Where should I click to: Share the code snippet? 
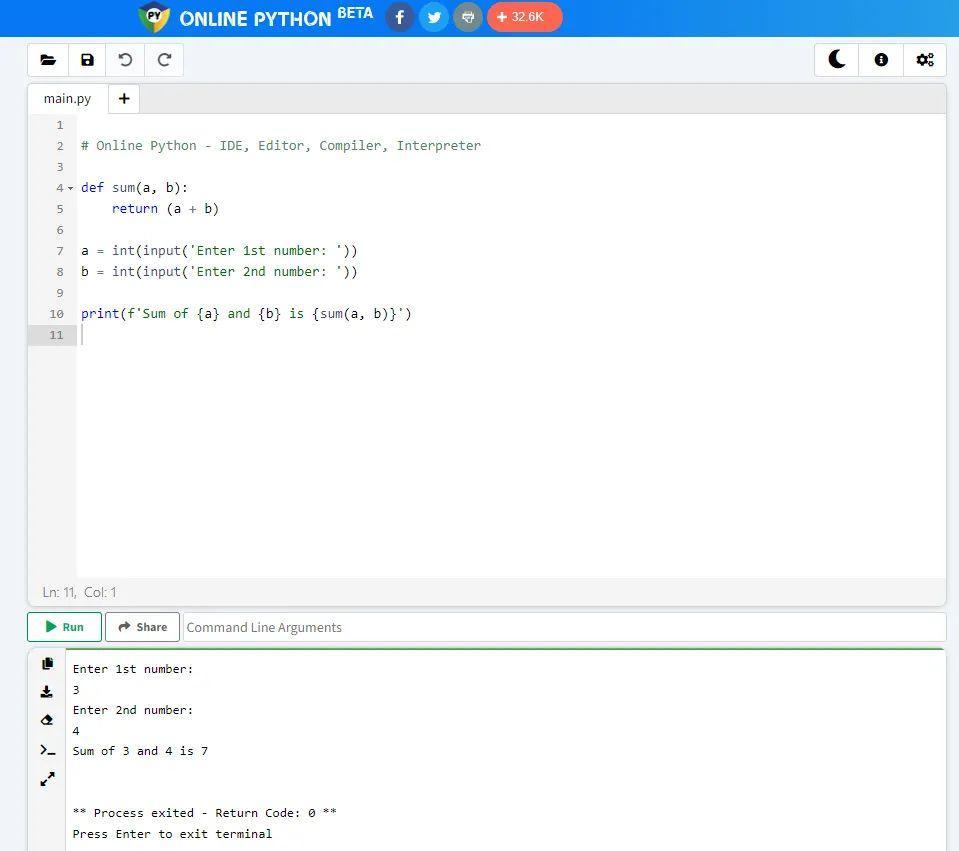point(142,627)
